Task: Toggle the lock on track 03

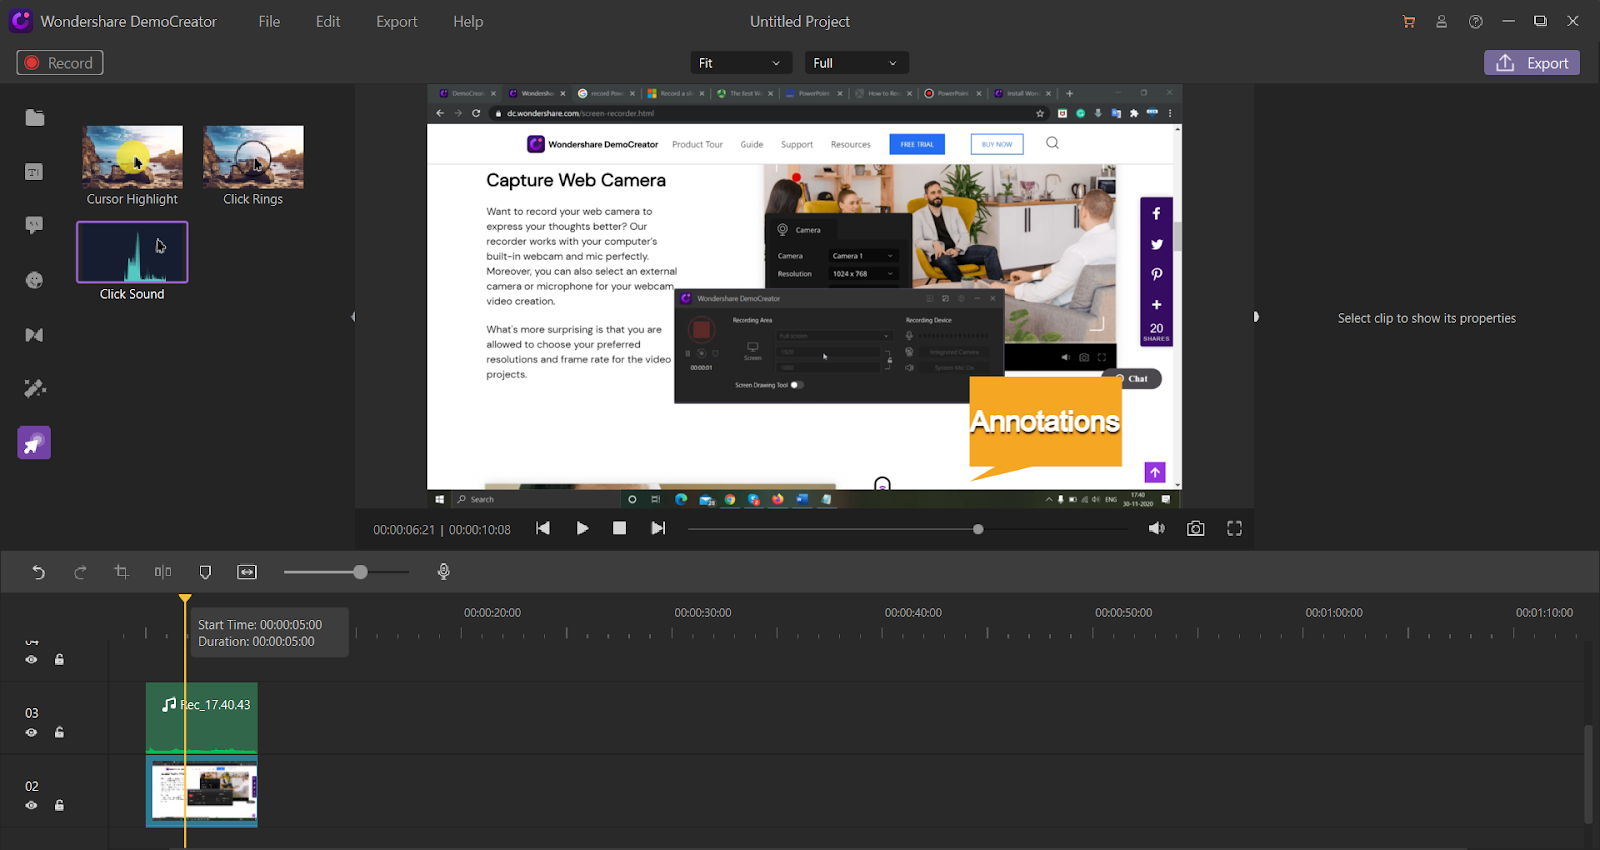Action: point(60,732)
